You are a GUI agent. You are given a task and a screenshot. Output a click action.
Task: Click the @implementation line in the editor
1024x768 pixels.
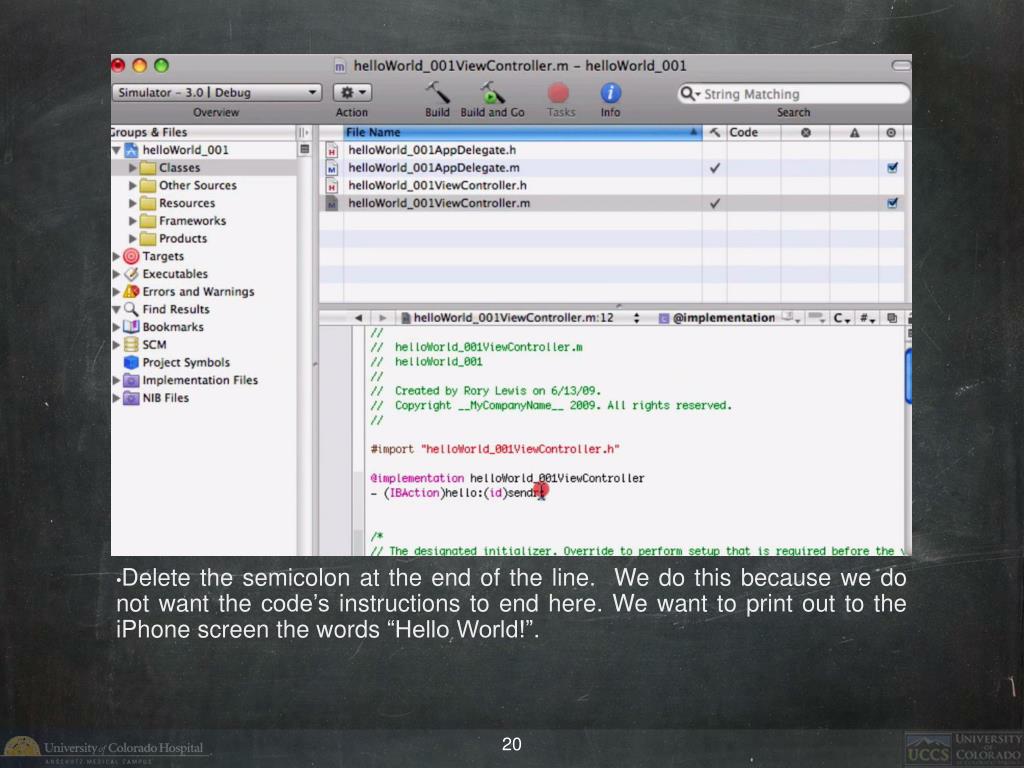[507, 478]
